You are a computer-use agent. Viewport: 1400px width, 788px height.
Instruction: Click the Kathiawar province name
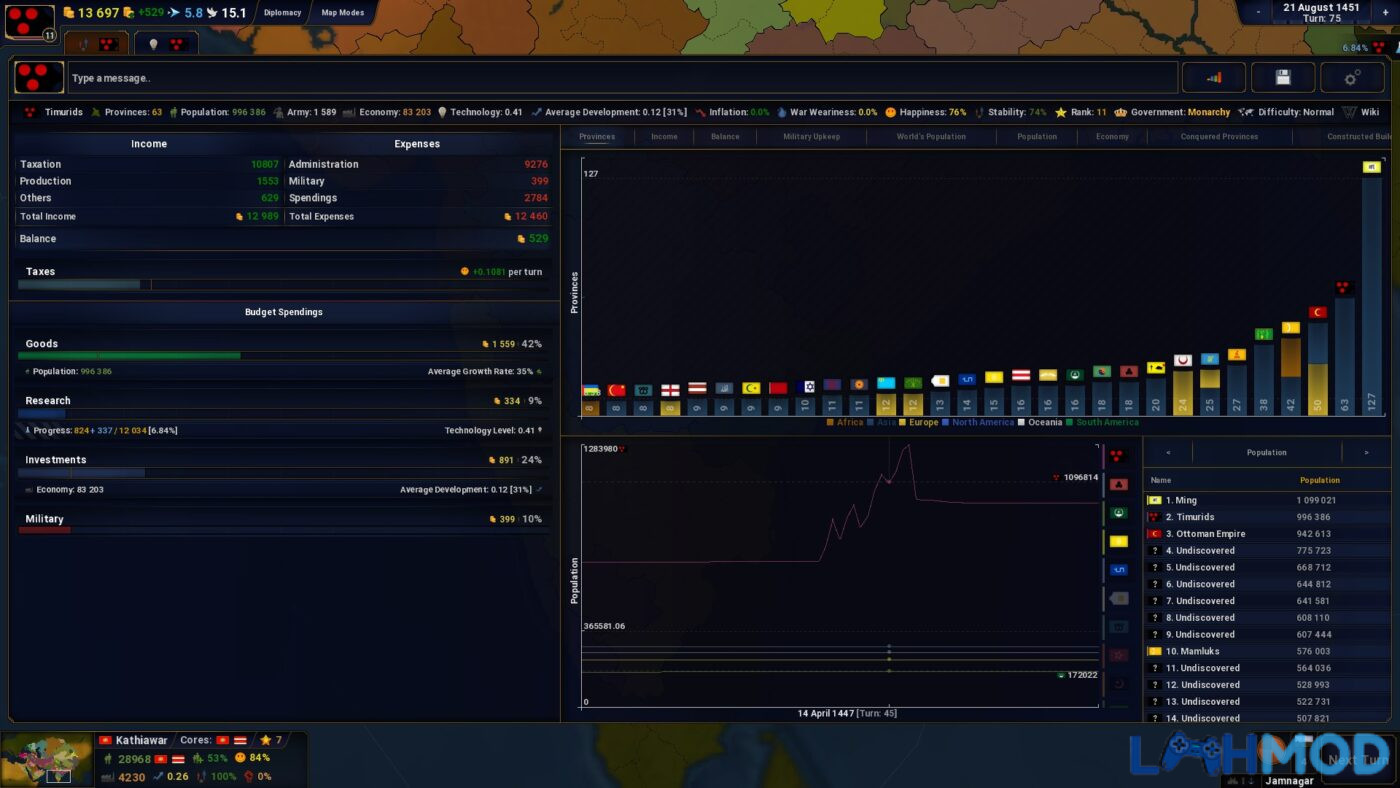pyautogui.click(x=141, y=740)
